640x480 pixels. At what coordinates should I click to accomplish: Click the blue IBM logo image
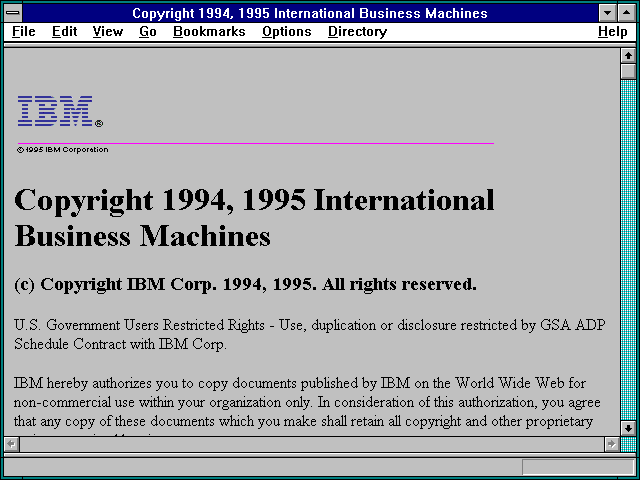(x=60, y=111)
